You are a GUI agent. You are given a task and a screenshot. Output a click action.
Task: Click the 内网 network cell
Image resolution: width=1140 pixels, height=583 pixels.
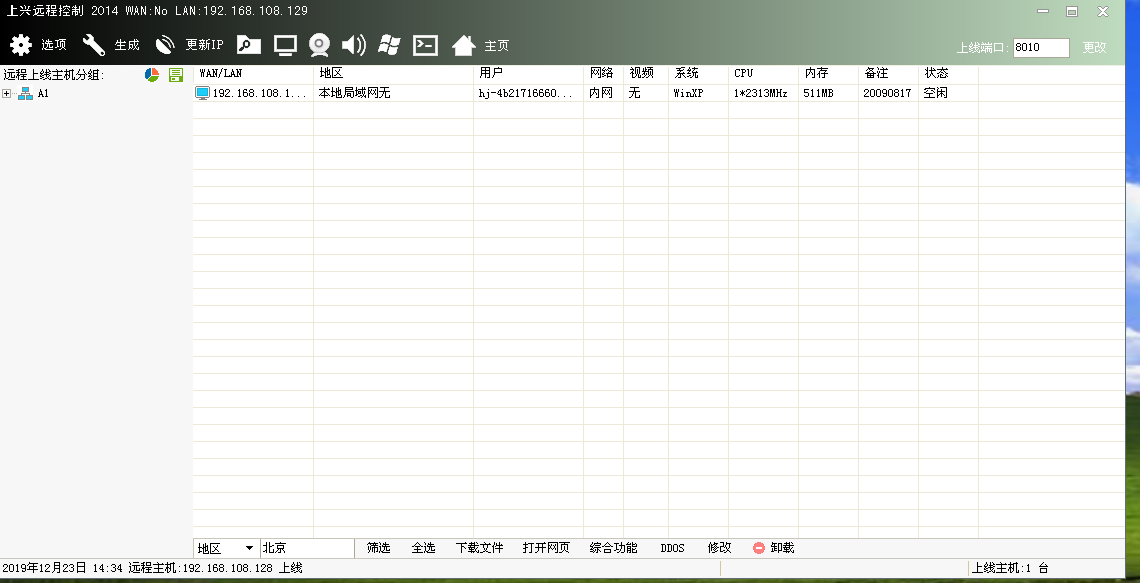601,93
